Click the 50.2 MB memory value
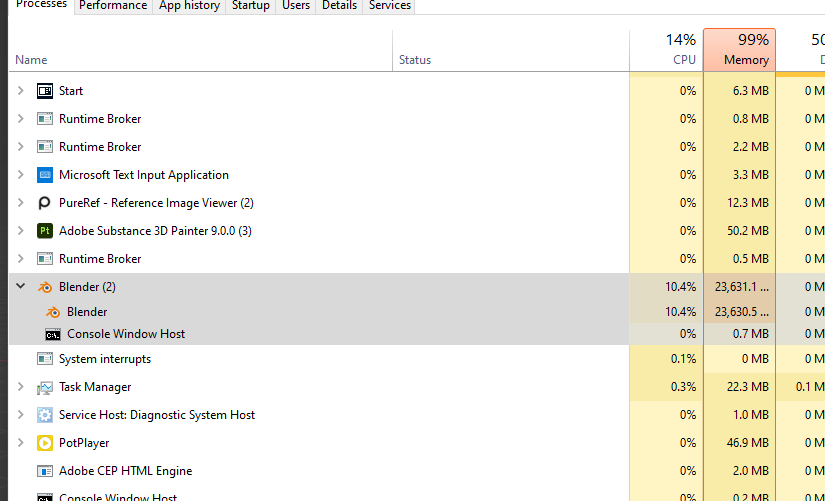 tap(748, 231)
